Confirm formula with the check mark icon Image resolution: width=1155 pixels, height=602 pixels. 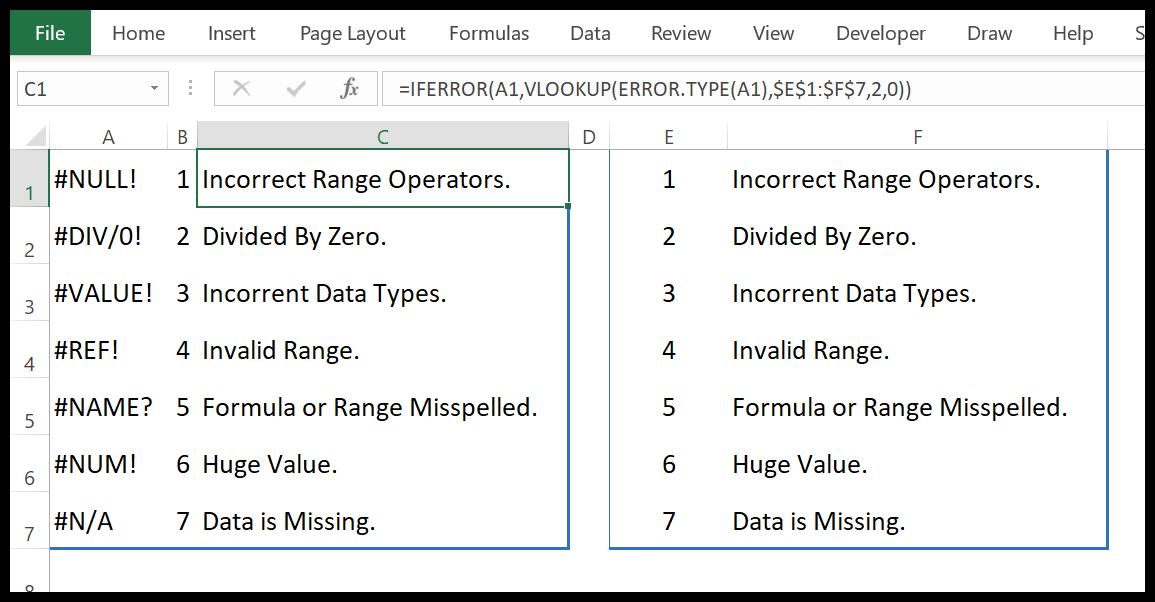point(294,88)
